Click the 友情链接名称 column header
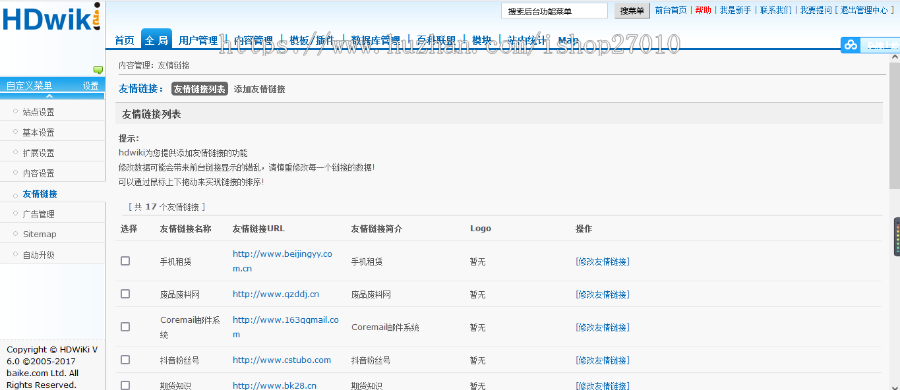The image size is (900, 390). click(x=185, y=229)
